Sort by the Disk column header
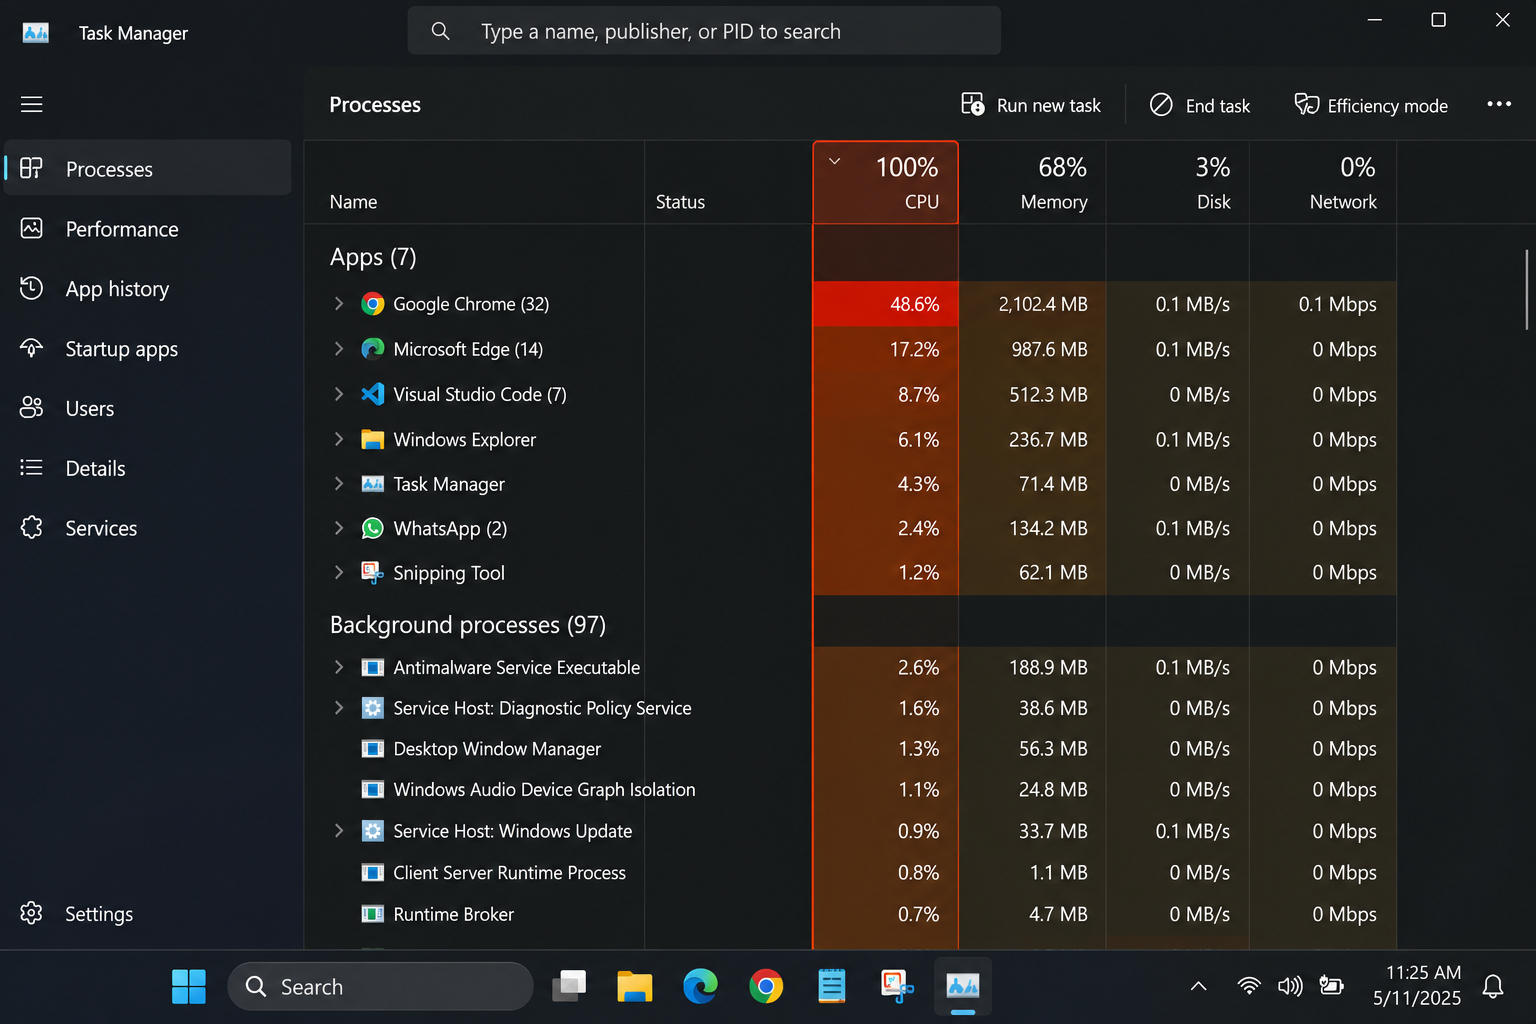The image size is (1536, 1024). point(1178,182)
